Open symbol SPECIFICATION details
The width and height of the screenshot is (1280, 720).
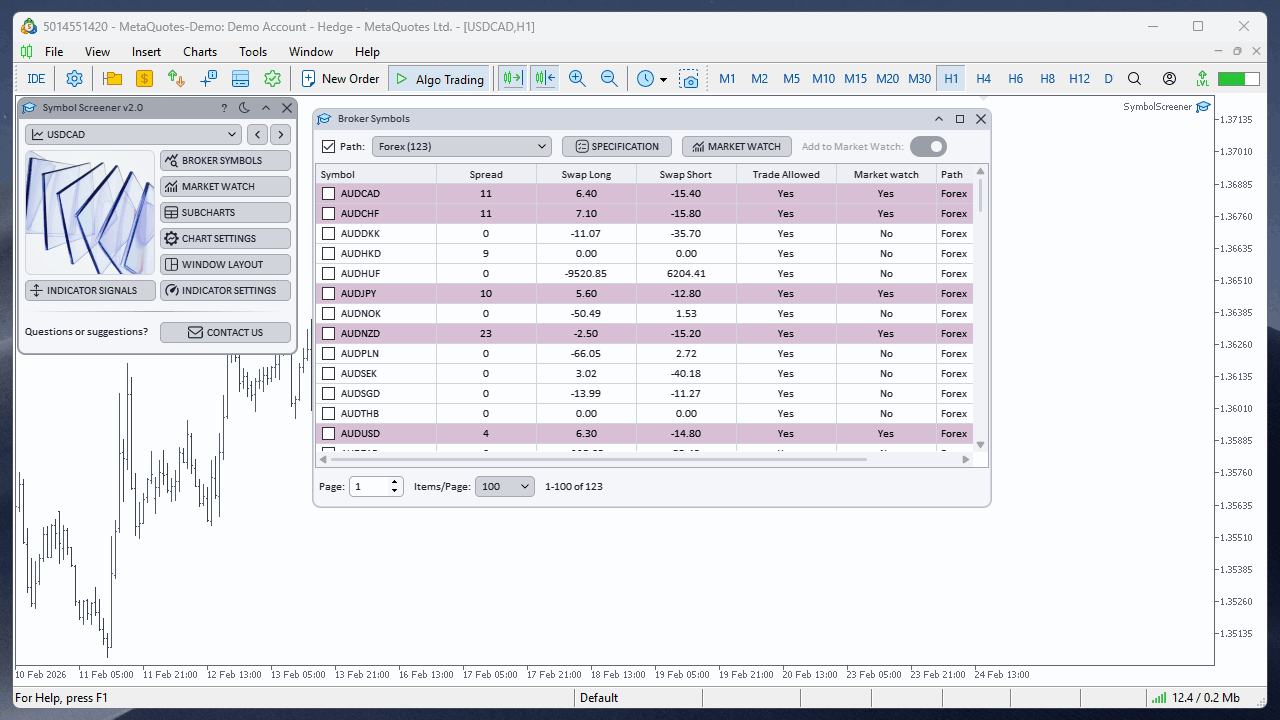tap(616, 146)
